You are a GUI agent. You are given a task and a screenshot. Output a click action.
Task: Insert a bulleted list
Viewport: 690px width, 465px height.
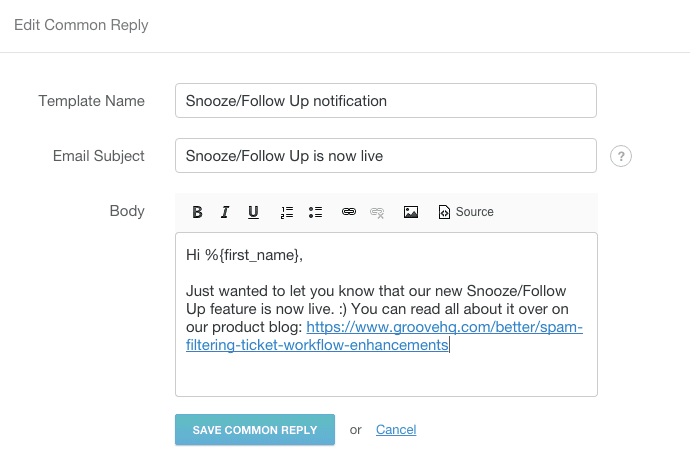[x=315, y=212]
